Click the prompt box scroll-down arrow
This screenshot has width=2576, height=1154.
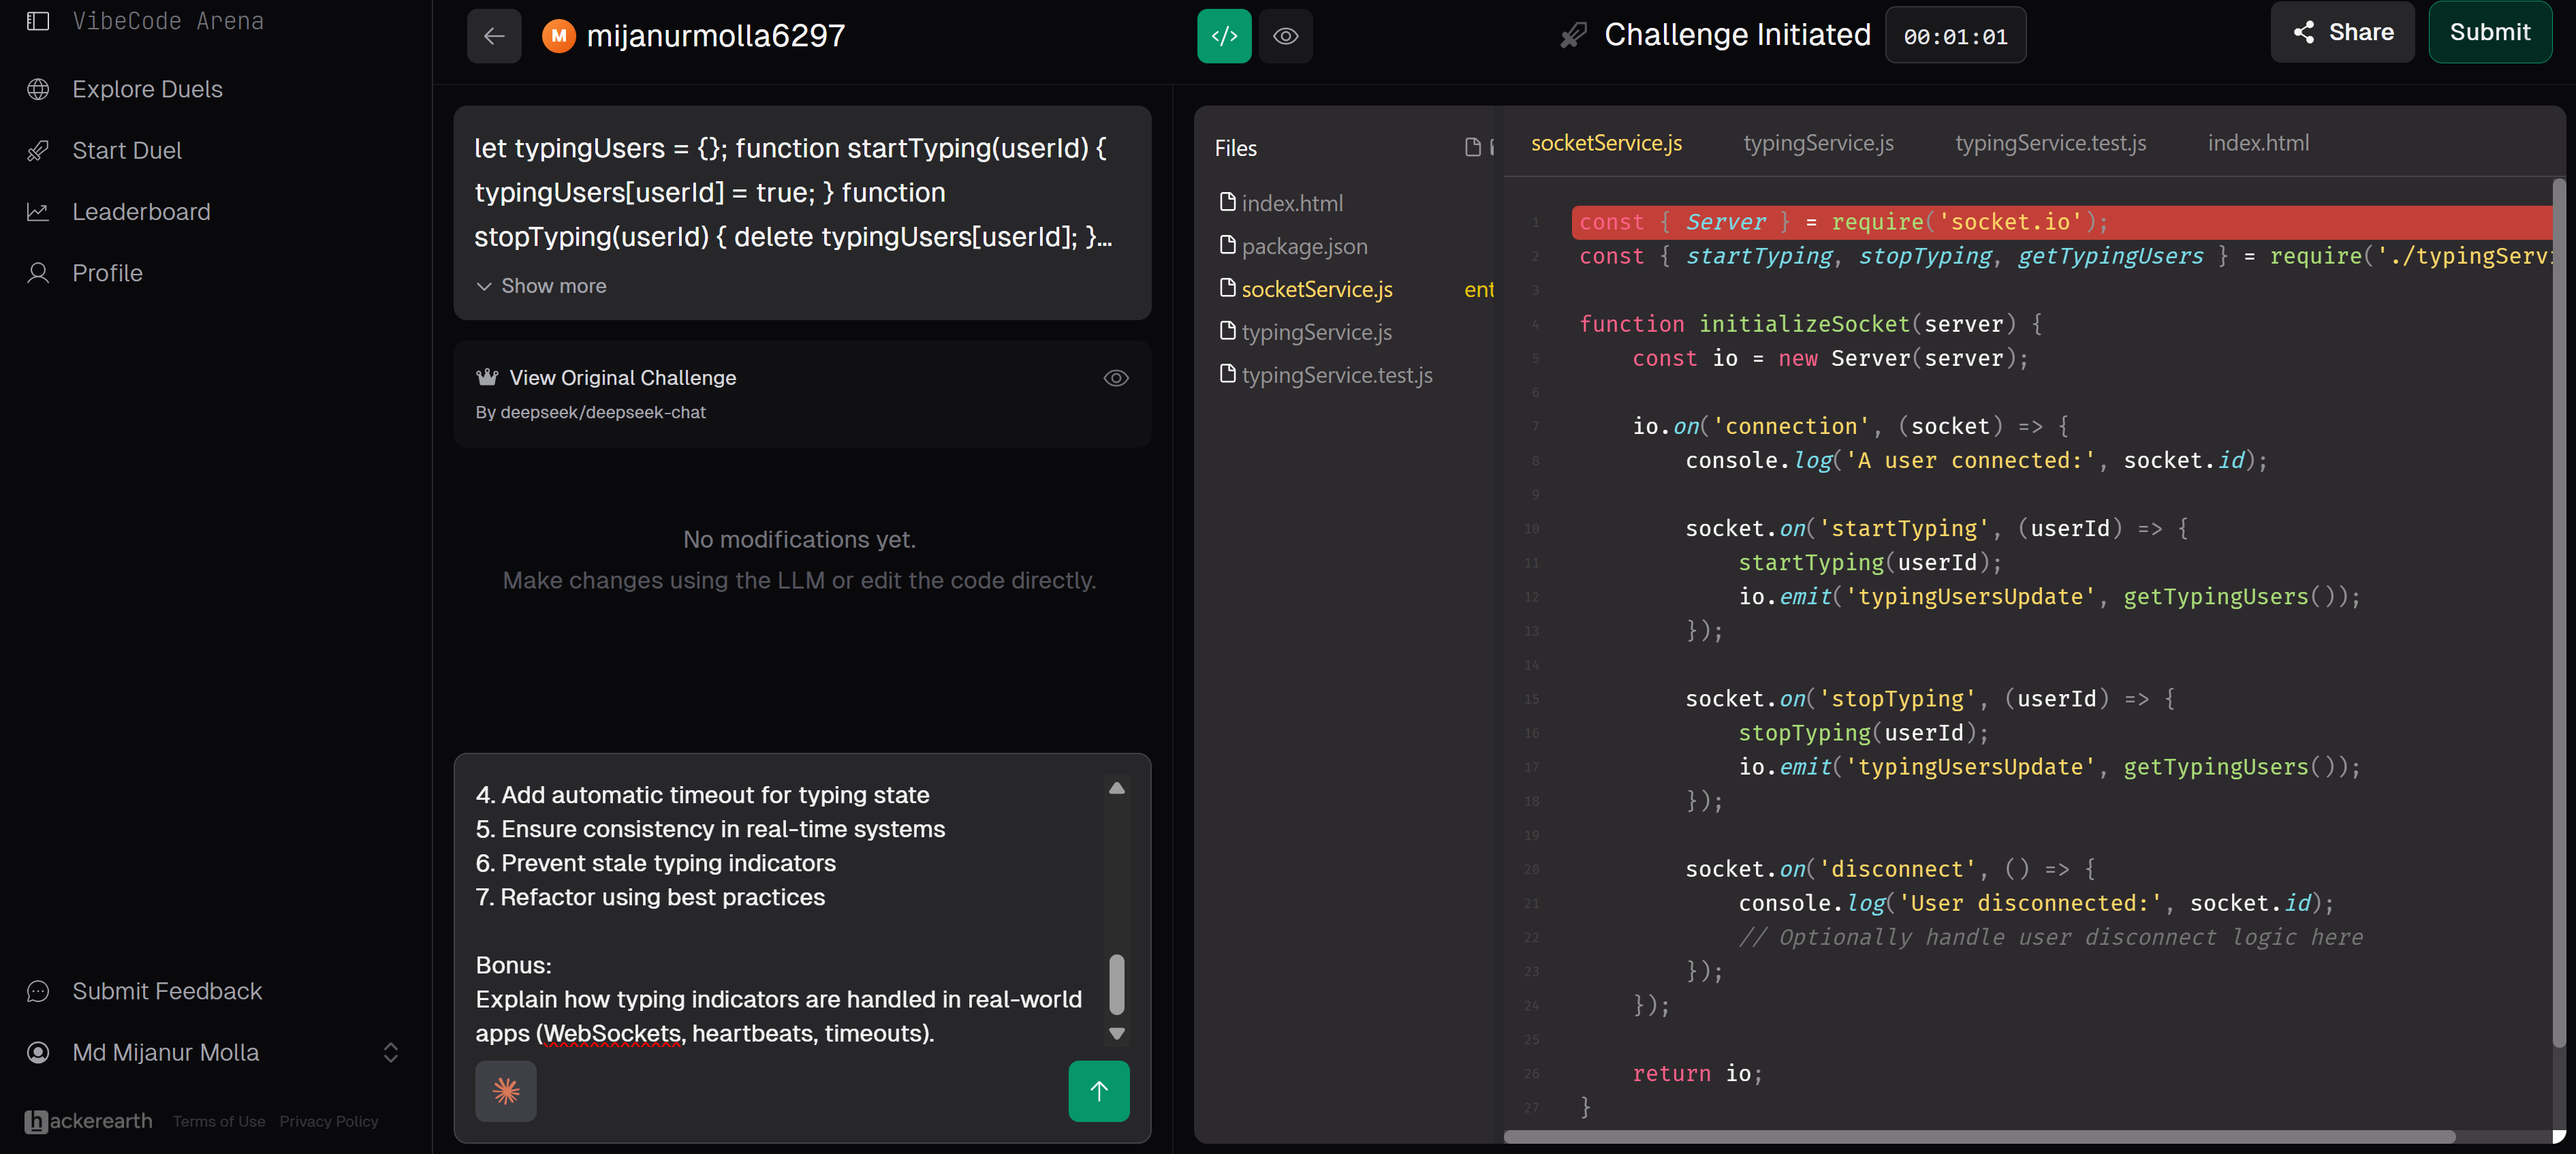pyautogui.click(x=1117, y=1034)
